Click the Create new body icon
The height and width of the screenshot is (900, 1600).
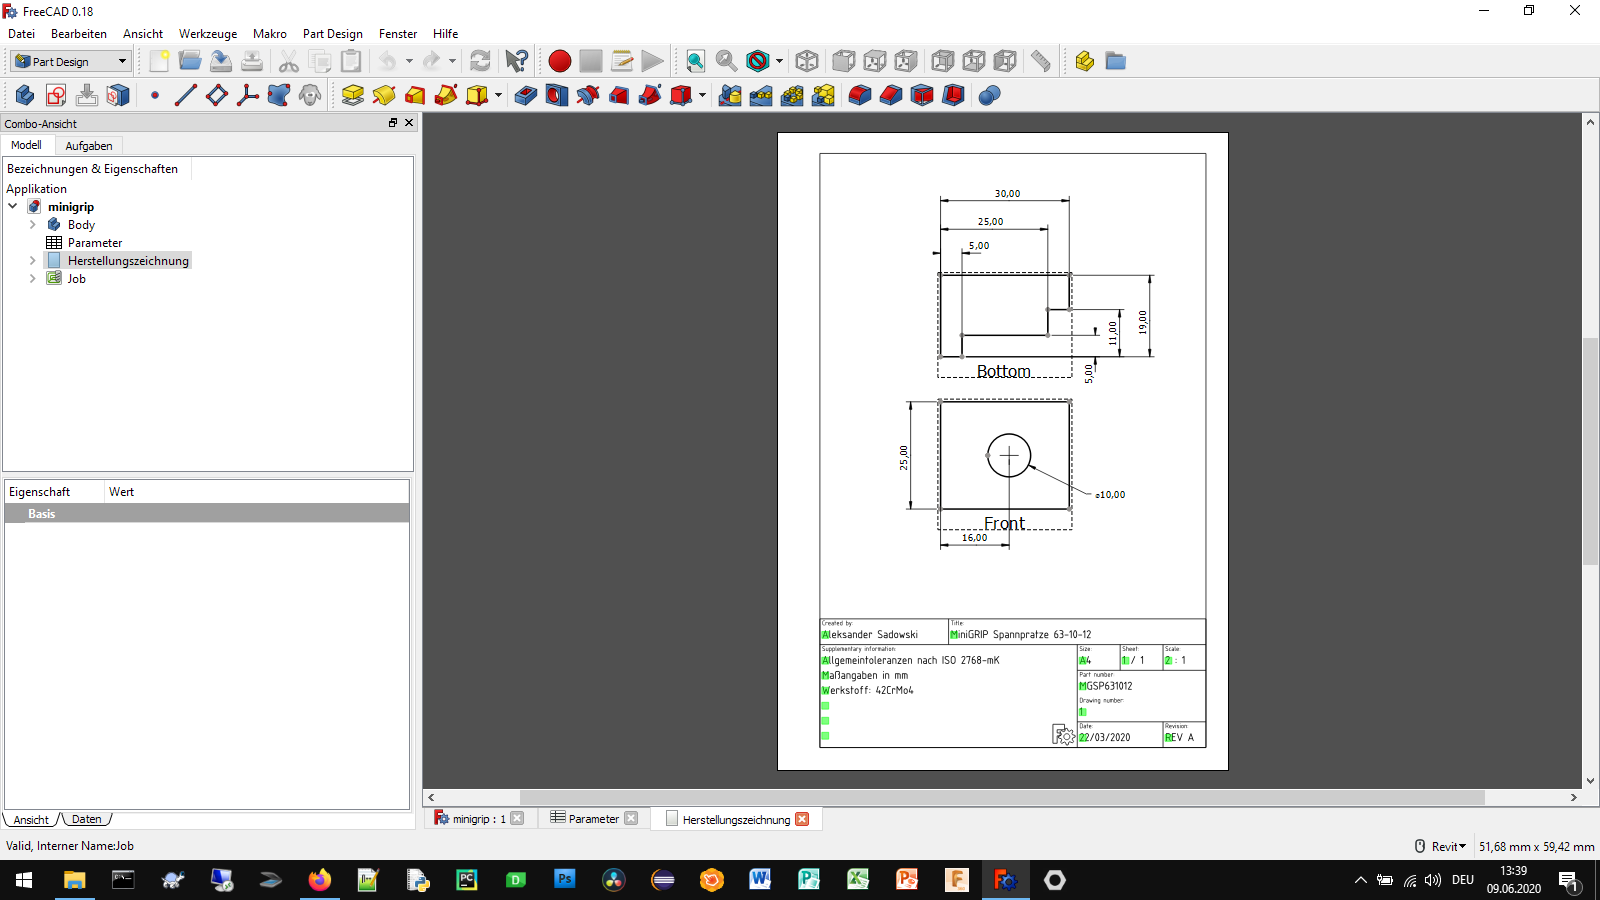pyautogui.click(x=25, y=95)
